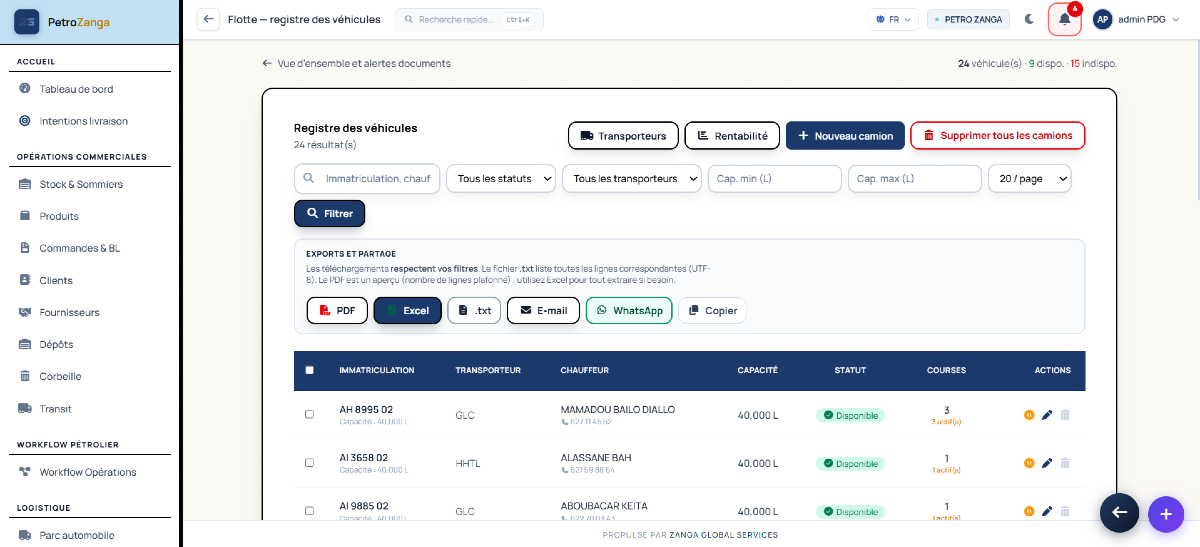The image size is (1200, 547).
Task: Open Vue d'ensemble et alertes documents link
Action: 356,63
